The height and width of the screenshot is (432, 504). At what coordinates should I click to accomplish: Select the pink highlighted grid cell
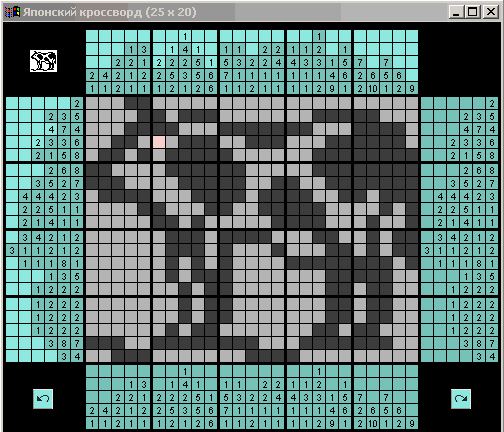pyautogui.click(x=159, y=142)
